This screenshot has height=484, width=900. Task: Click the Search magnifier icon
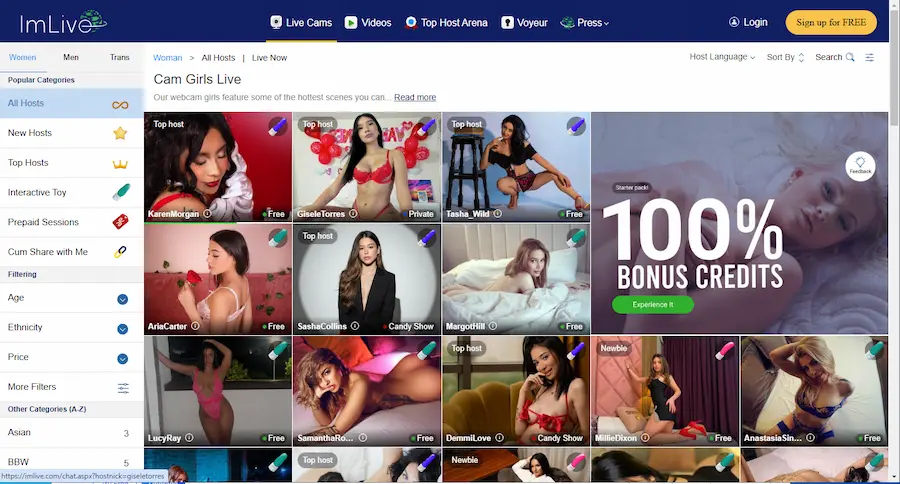pos(850,57)
